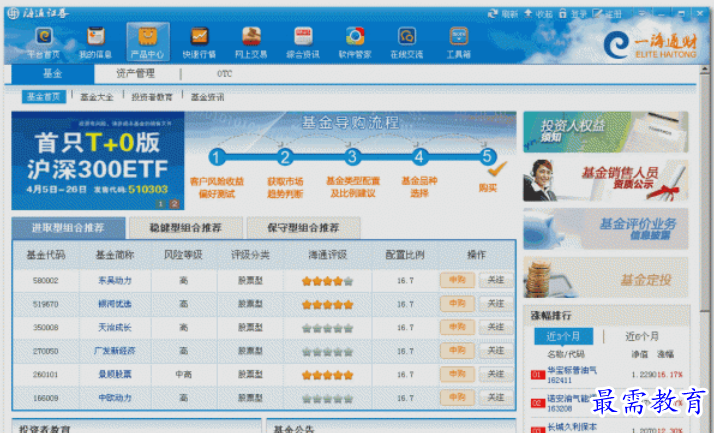Click 刷新 refresh in title bar
The width and height of the screenshot is (714, 433).
pyautogui.click(x=503, y=14)
